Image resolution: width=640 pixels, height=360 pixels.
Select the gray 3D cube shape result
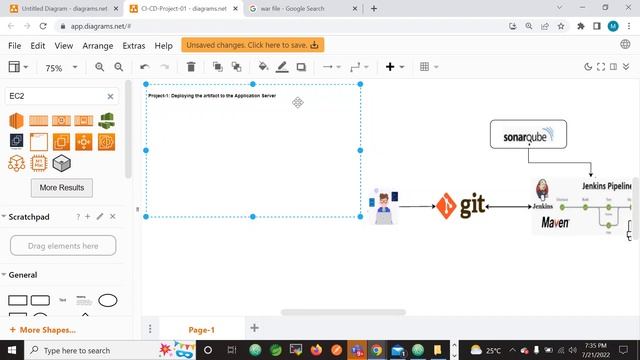tap(62, 163)
